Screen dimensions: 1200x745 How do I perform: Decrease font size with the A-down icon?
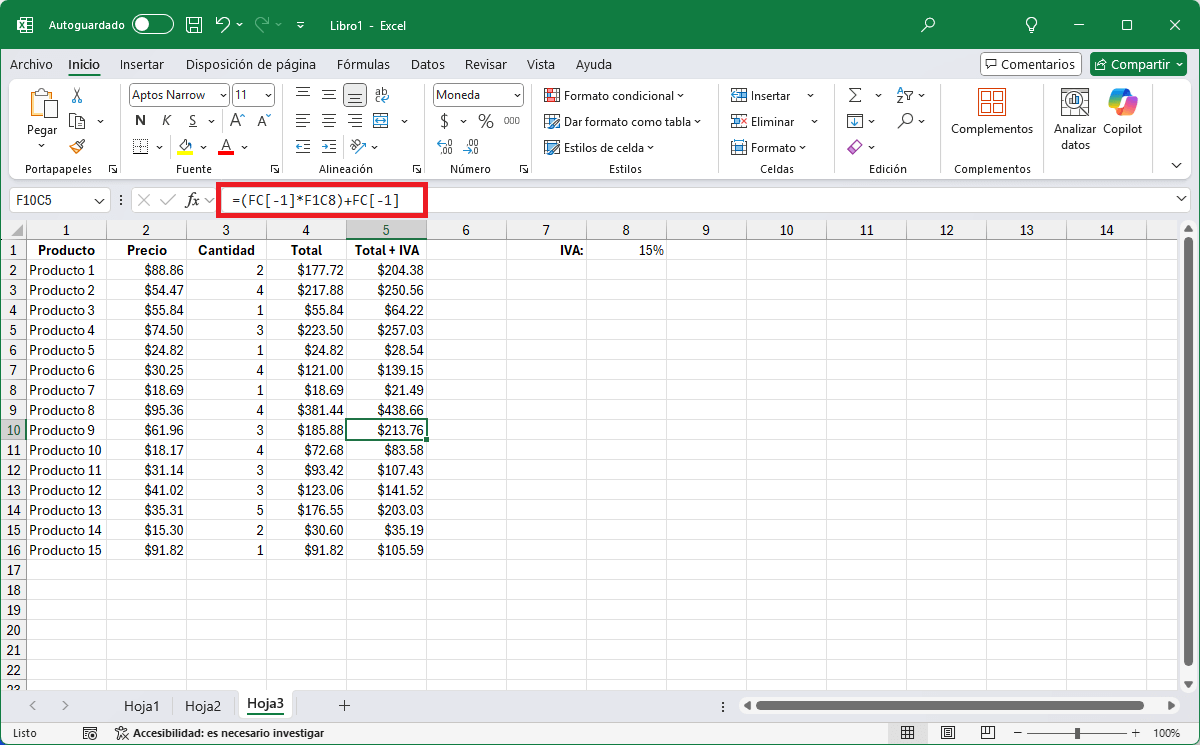264,121
